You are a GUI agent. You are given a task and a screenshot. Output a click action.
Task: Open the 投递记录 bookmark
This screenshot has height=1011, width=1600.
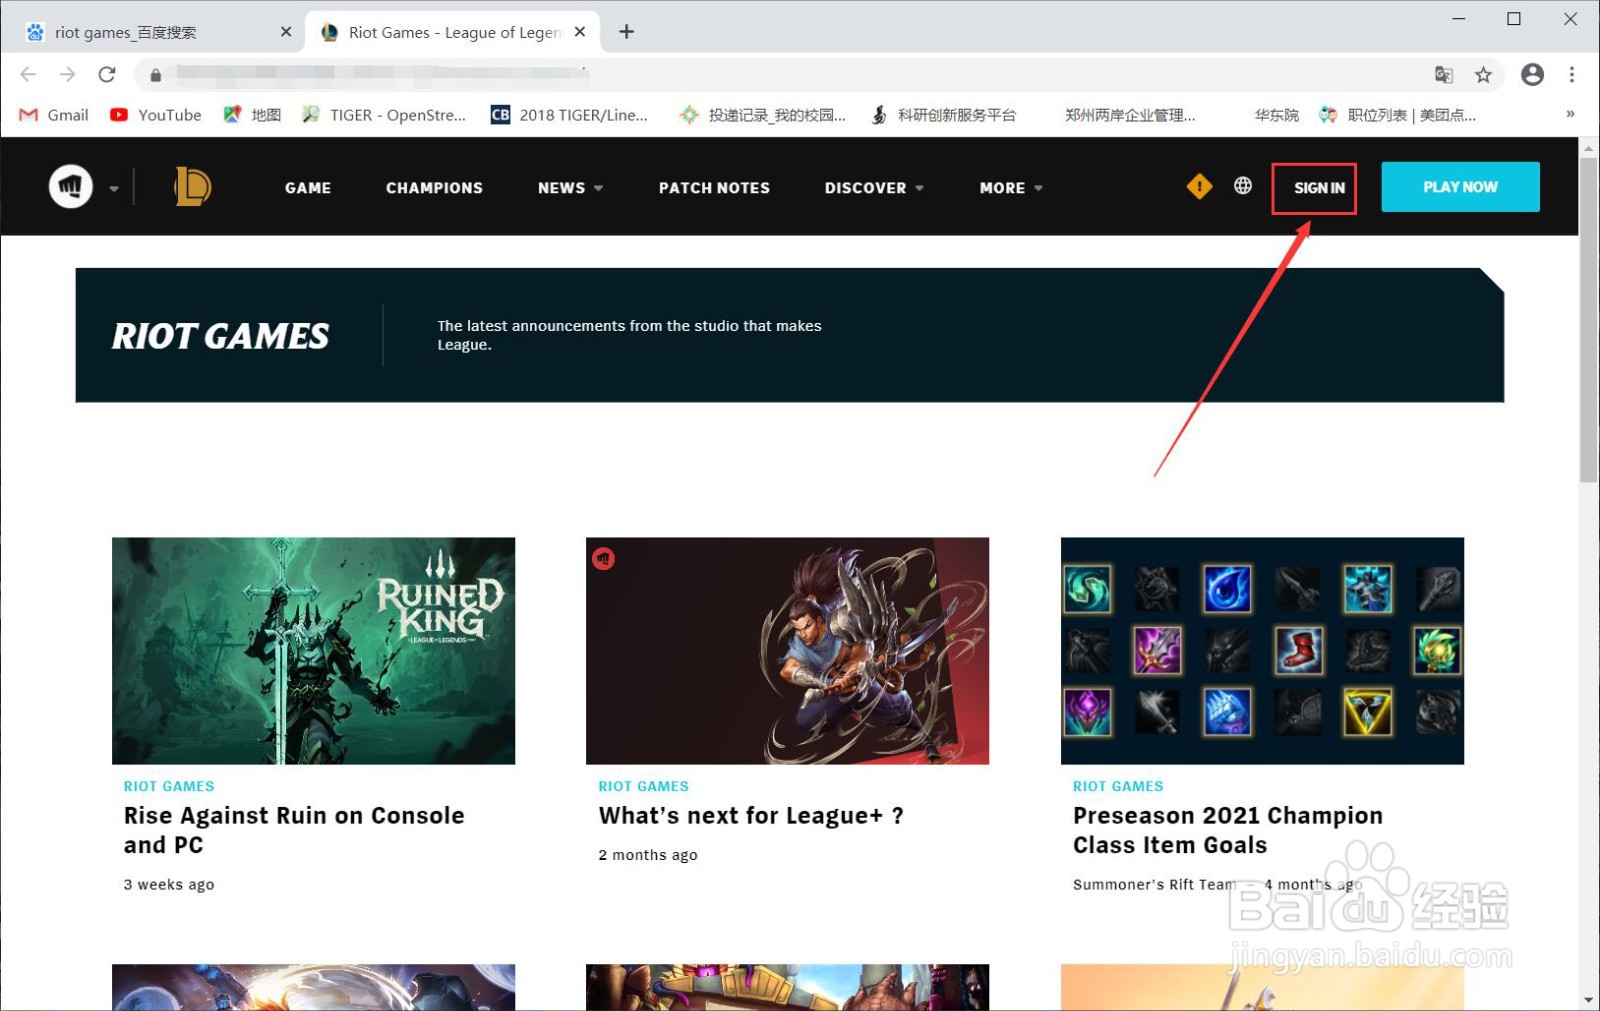763,115
